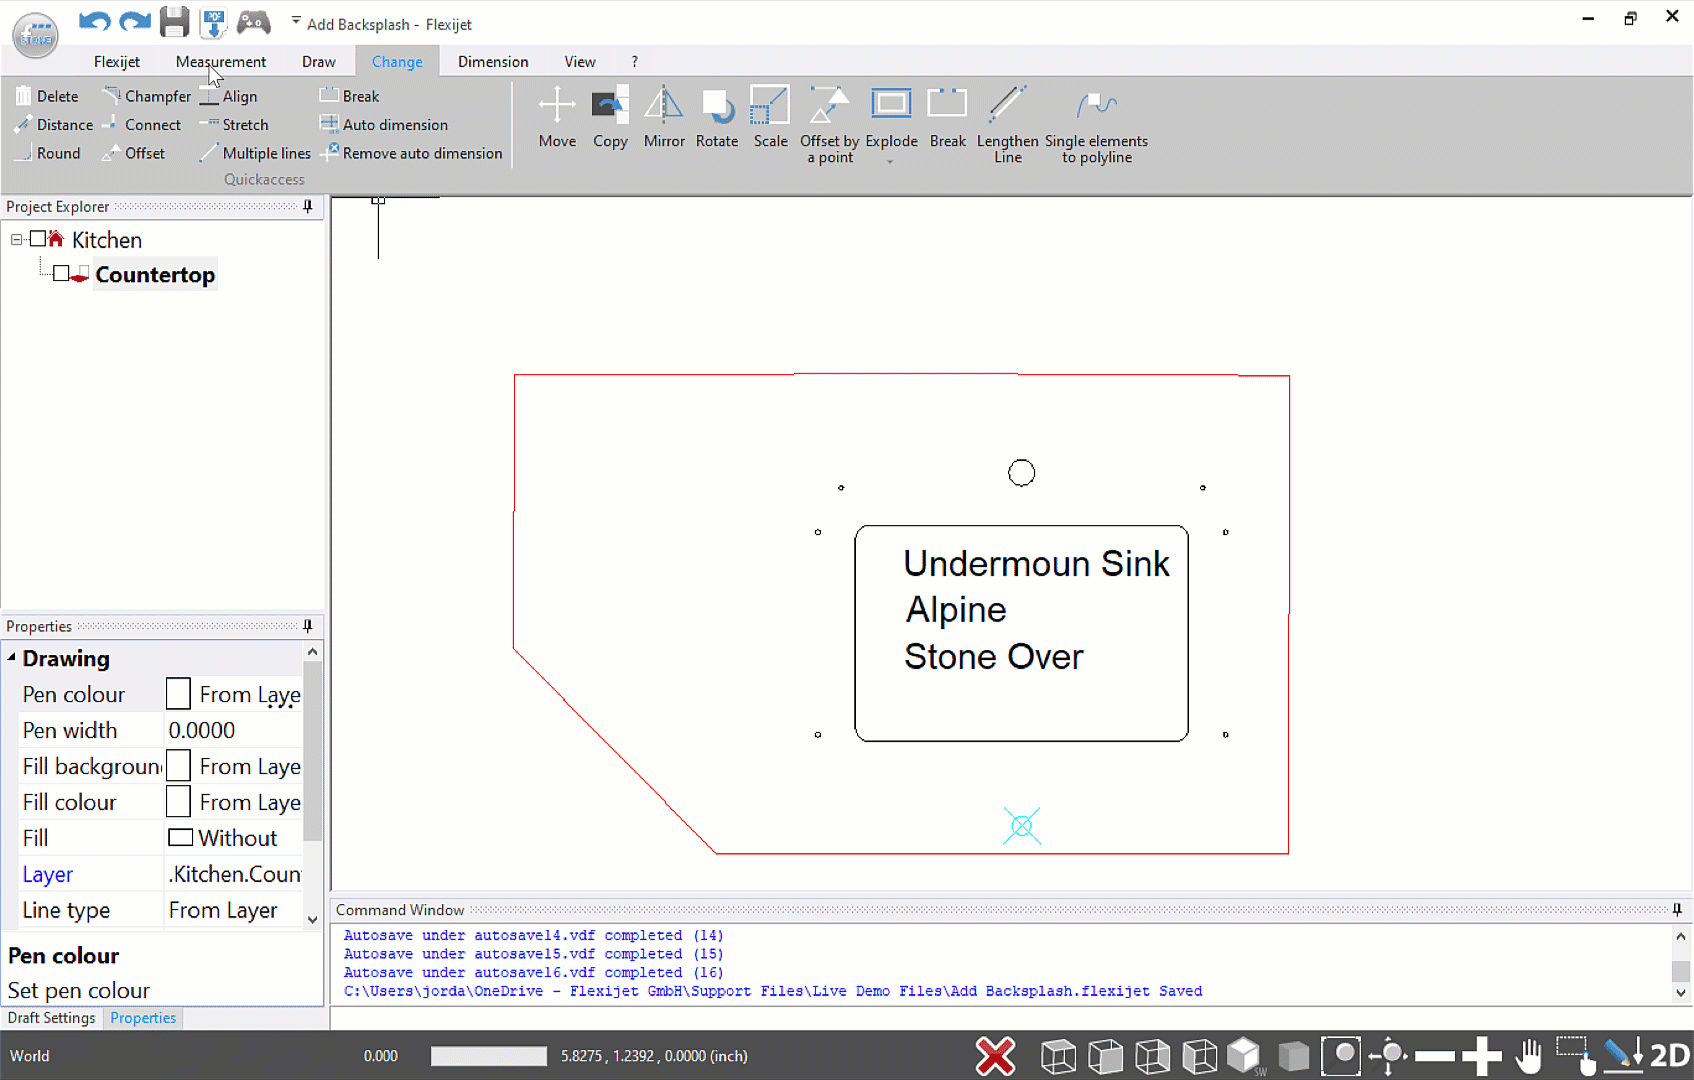Open the Explode dropdown arrow
Screen dimensions: 1694x1080
[x=890, y=161]
